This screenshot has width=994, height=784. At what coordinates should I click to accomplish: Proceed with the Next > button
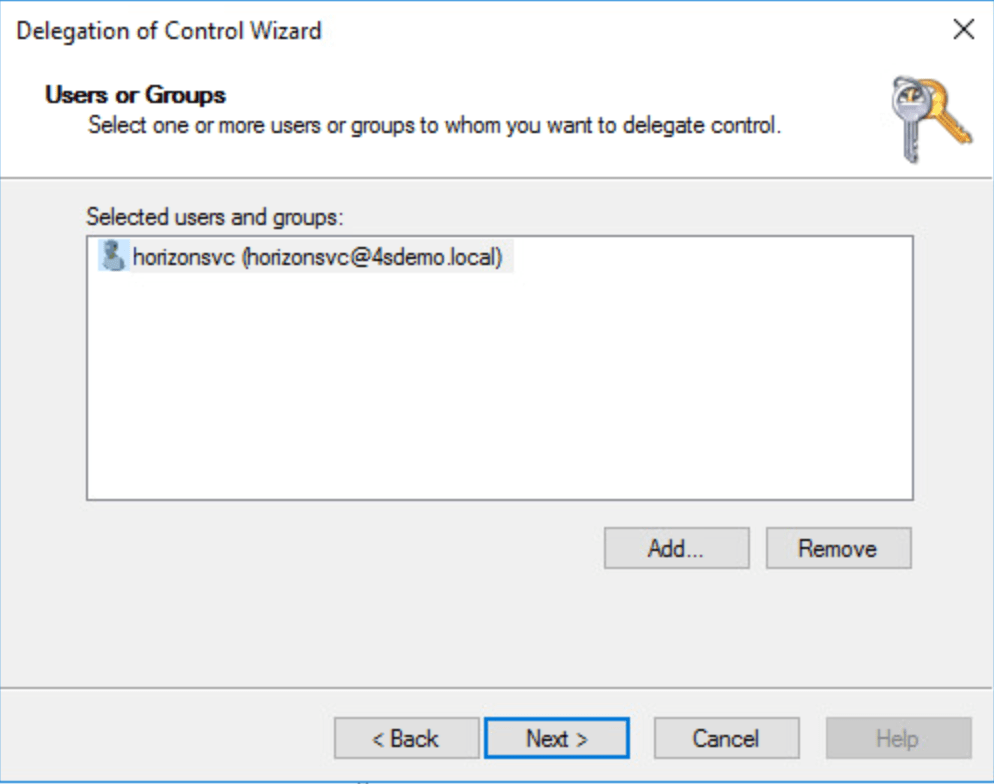pos(556,739)
